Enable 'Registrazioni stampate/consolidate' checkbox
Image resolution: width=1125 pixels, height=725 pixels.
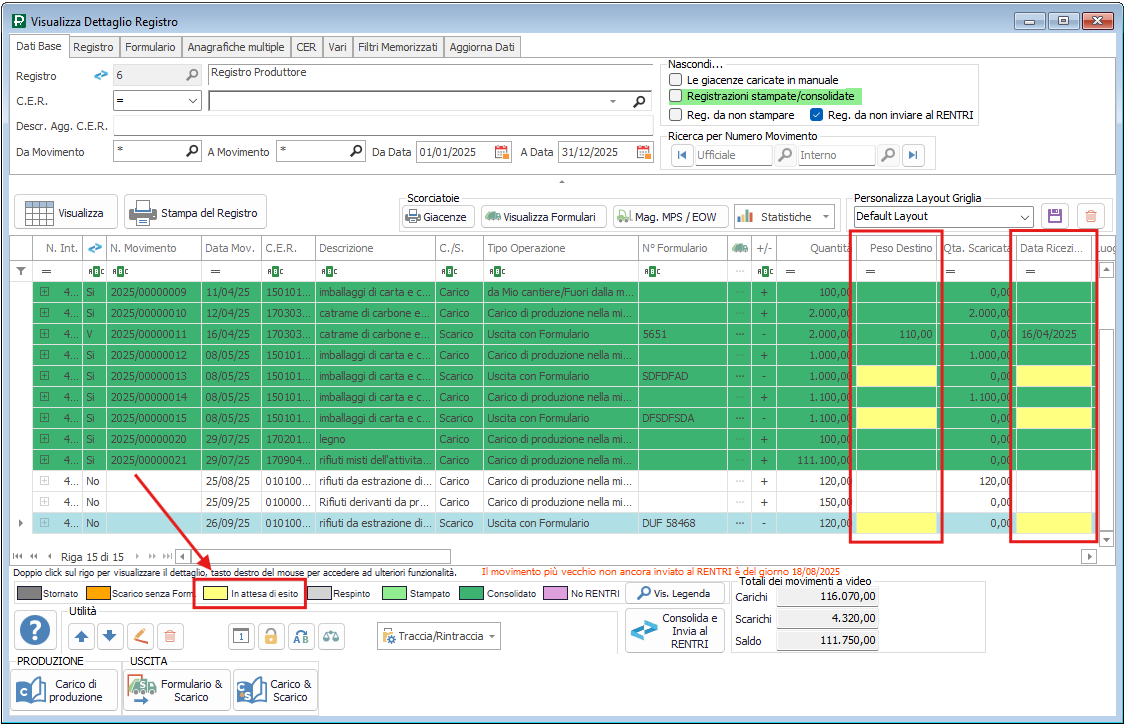coord(677,96)
